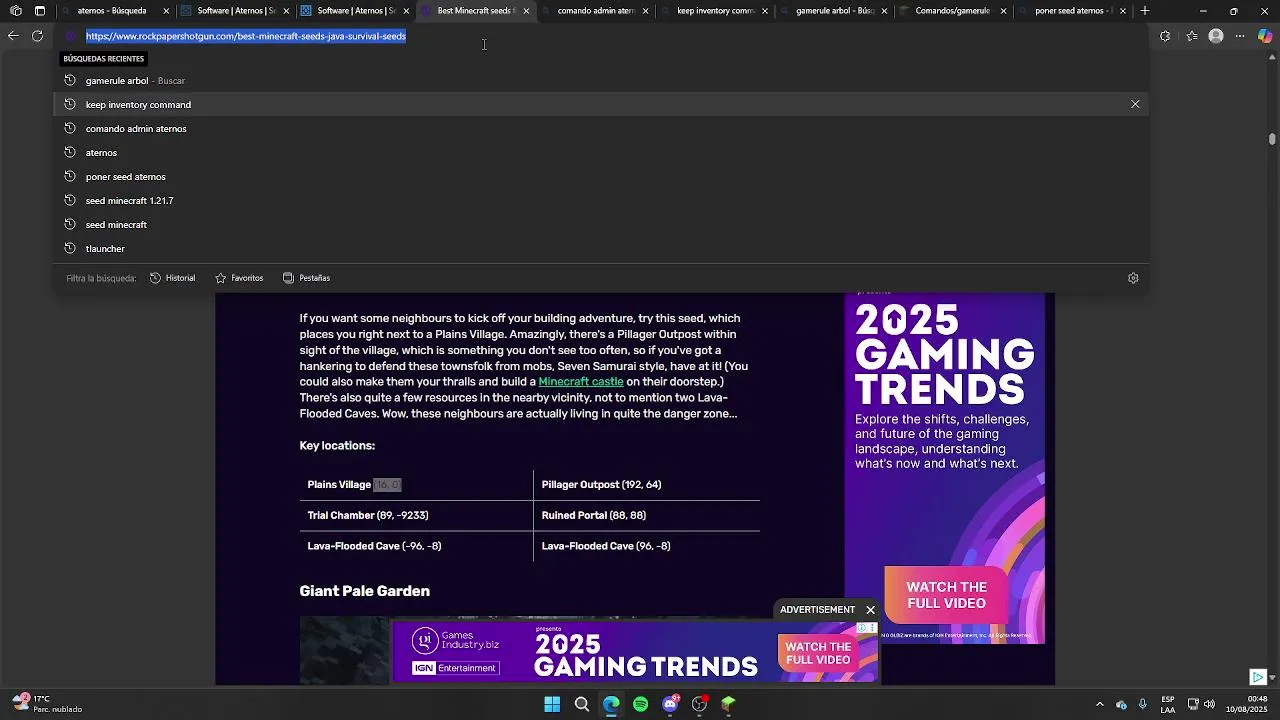The width and height of the screenshot is (1280, 720).
Task: Choose the 'poner seed aternos' suggestion
Action: 600,176
